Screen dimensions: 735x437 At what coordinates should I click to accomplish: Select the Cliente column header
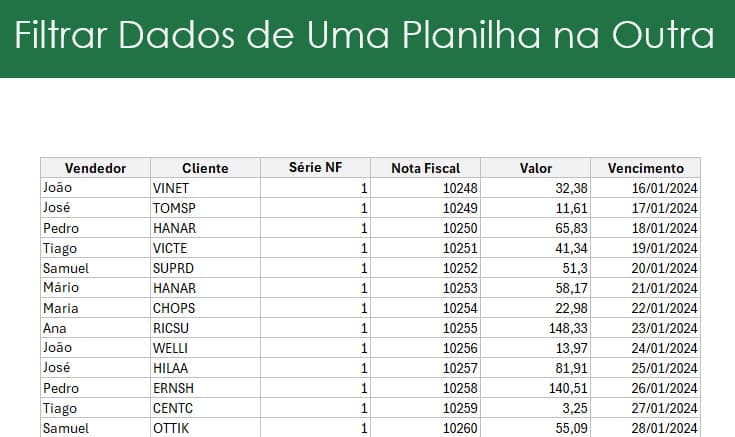pyautogui.click(x=205, y=168)
